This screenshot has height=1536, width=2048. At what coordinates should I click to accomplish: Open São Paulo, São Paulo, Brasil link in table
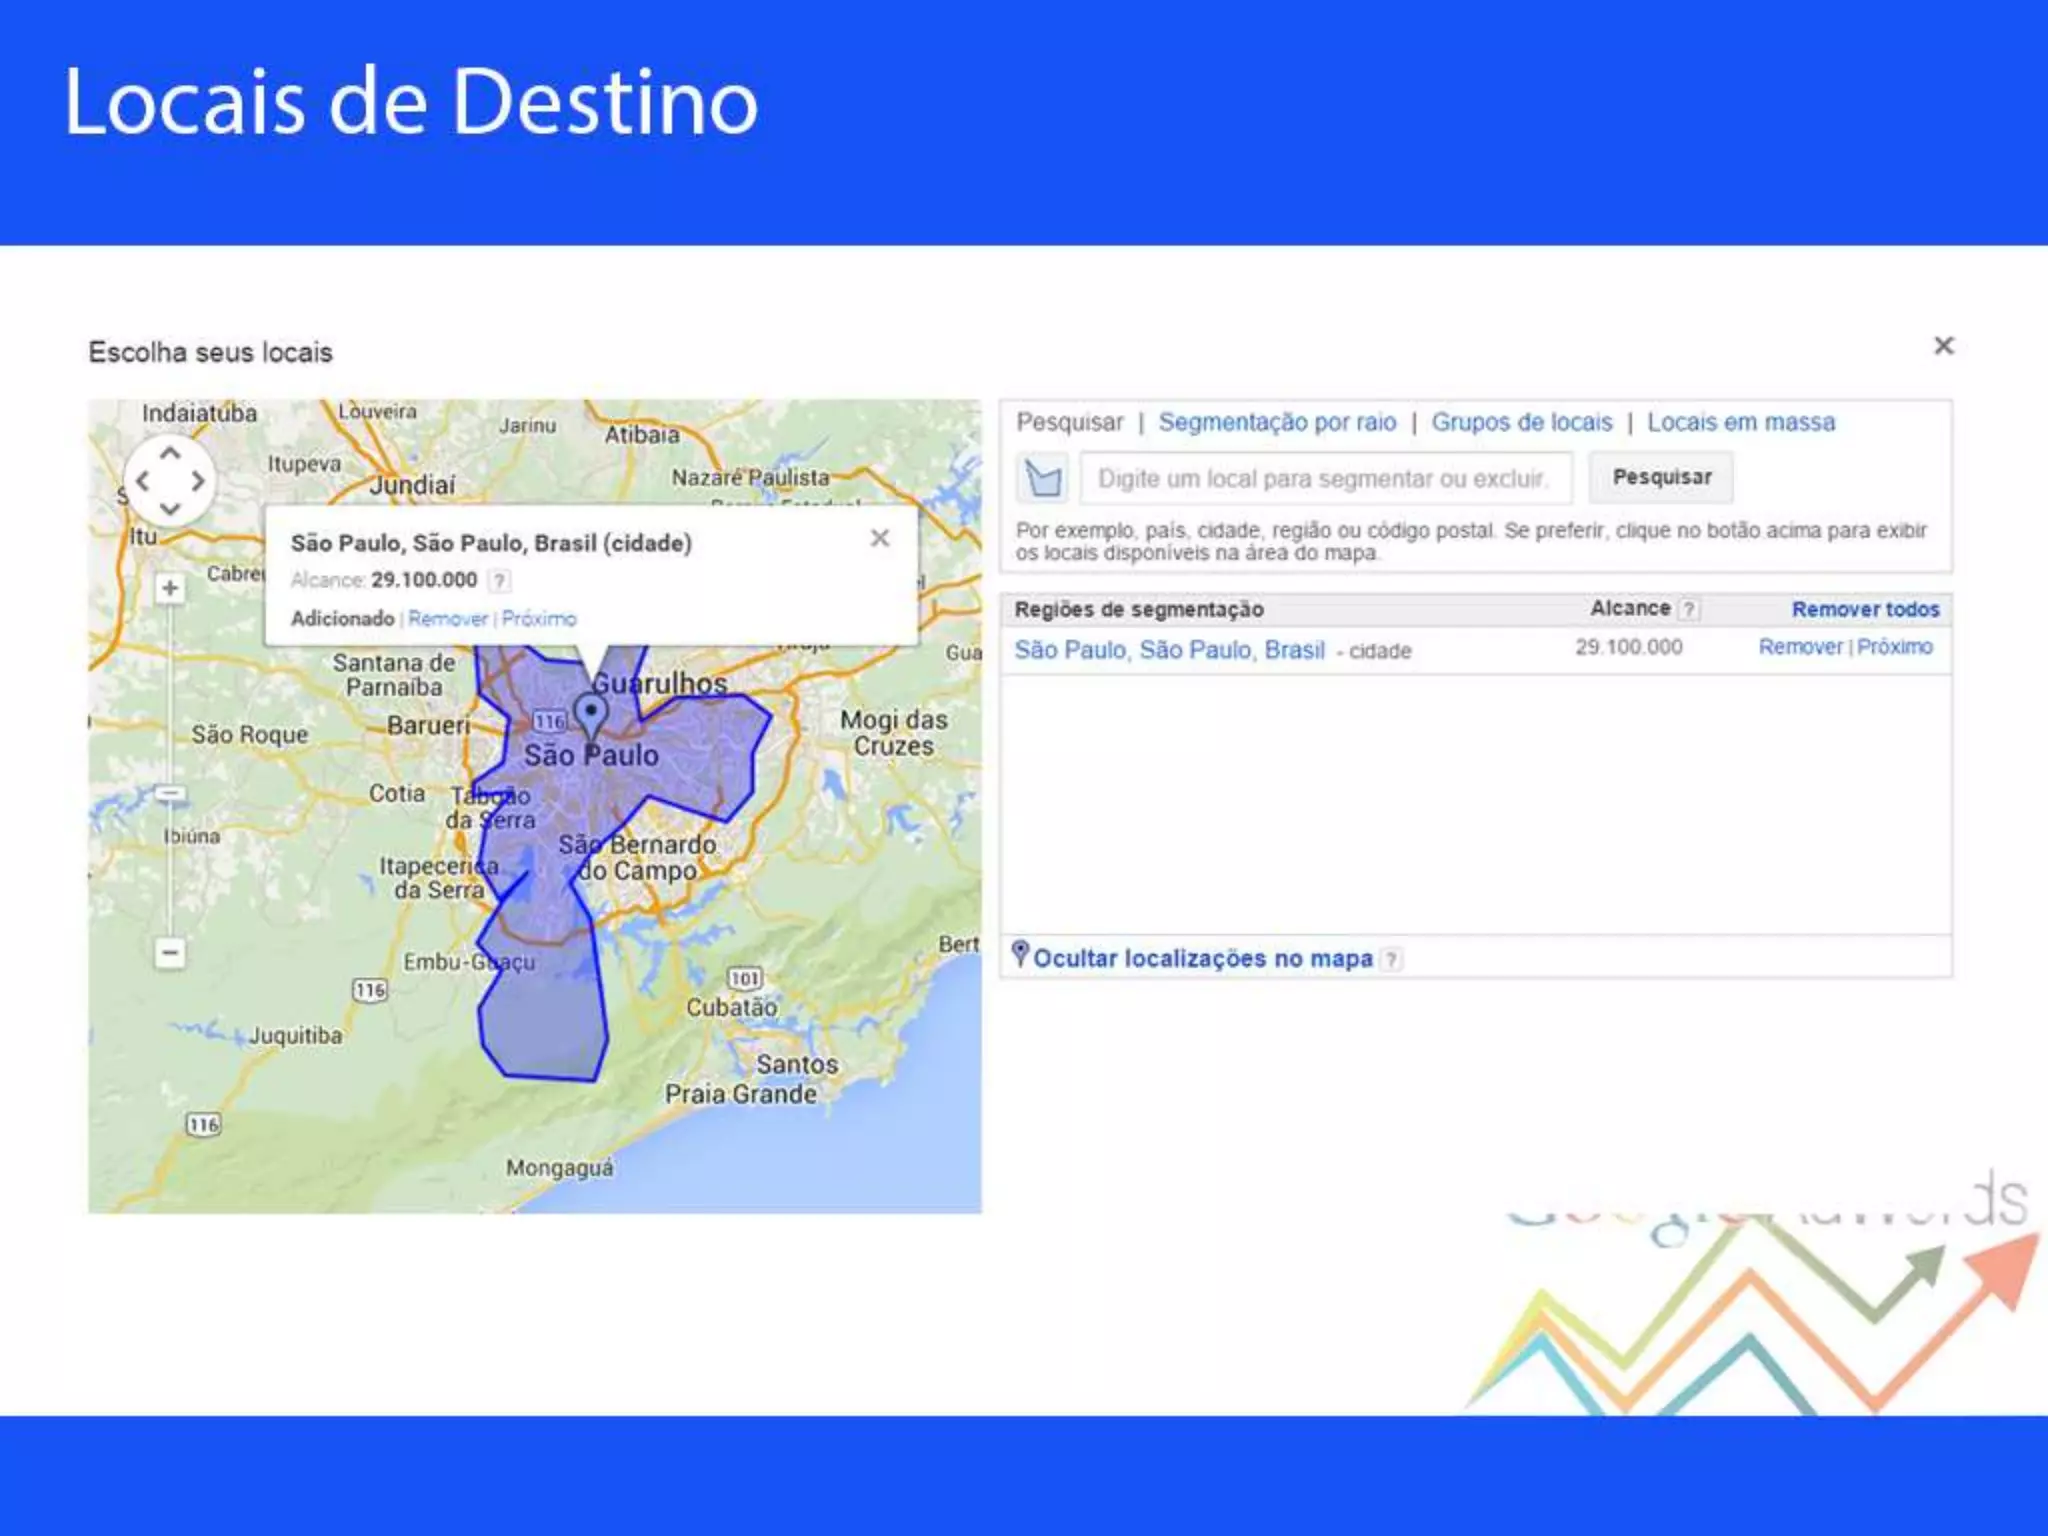[1170, 650]
